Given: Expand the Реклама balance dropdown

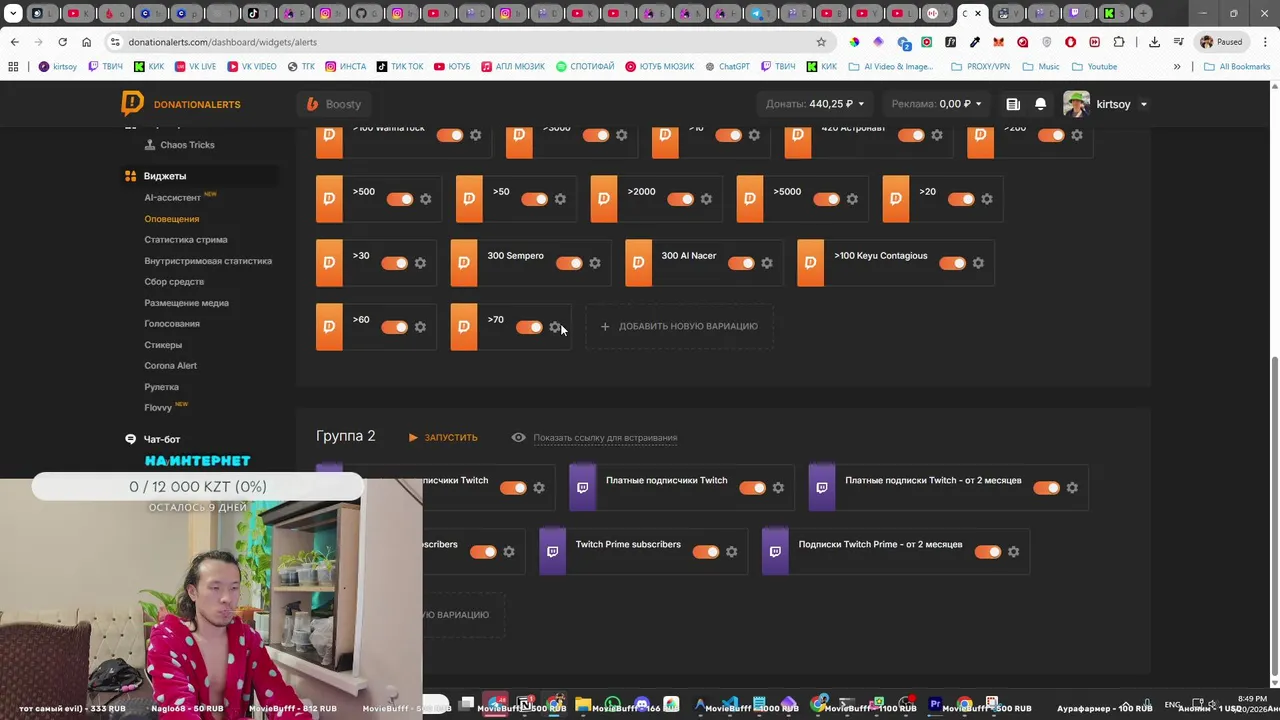Looking at the screenshot, I should tap(936, 104).
